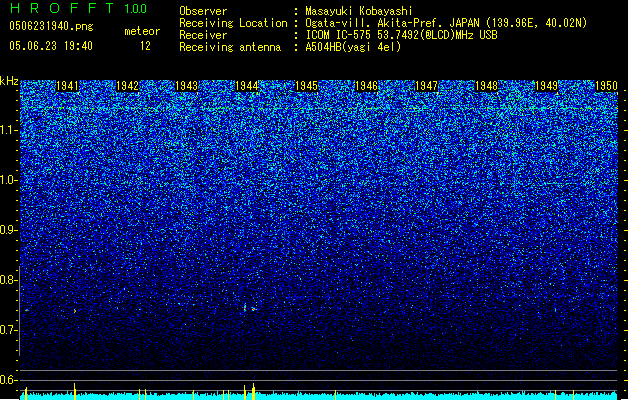Click the Receiving antenna field label
The width and height of the screenshot is (629, 400).
click(230, 47)
